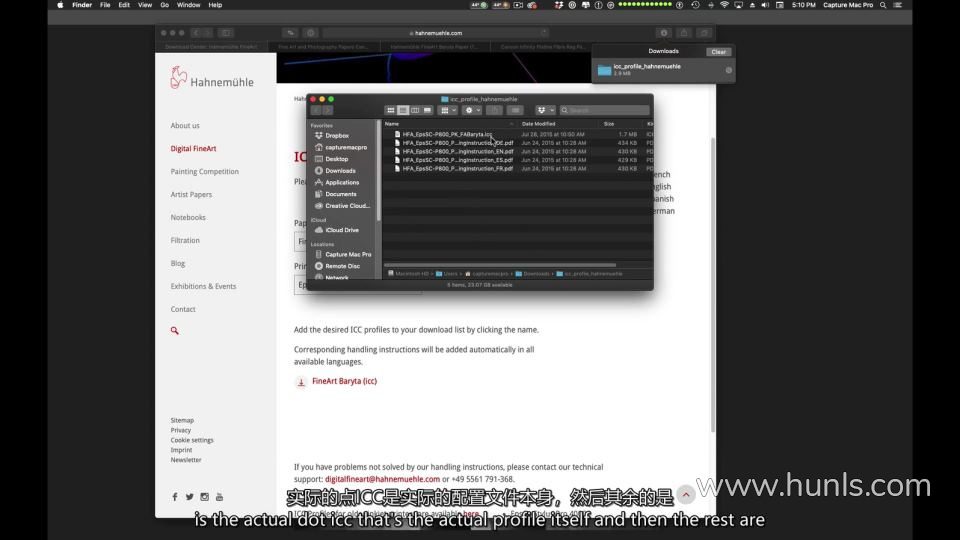Click site search magnifier icon
This screenshot has width=960, height=540.
coord(174,331)
